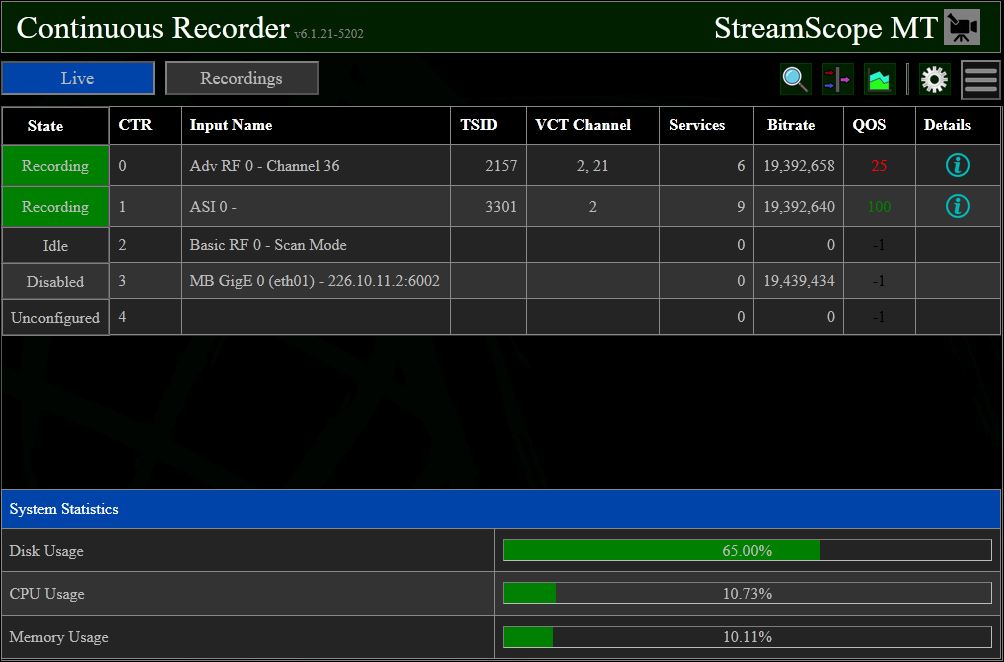Click Recording state for Adv RF 0
Viewport: 1004px width, 662px height.
[56, 166]
